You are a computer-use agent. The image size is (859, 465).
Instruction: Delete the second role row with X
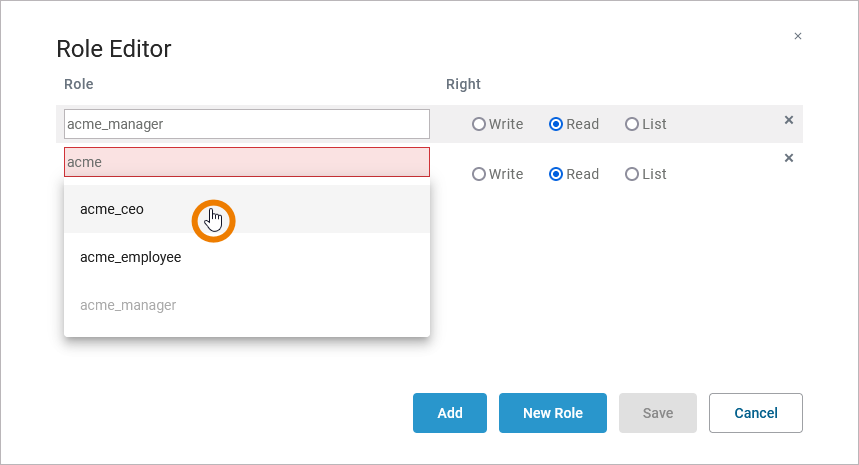[x=788, y=158]
